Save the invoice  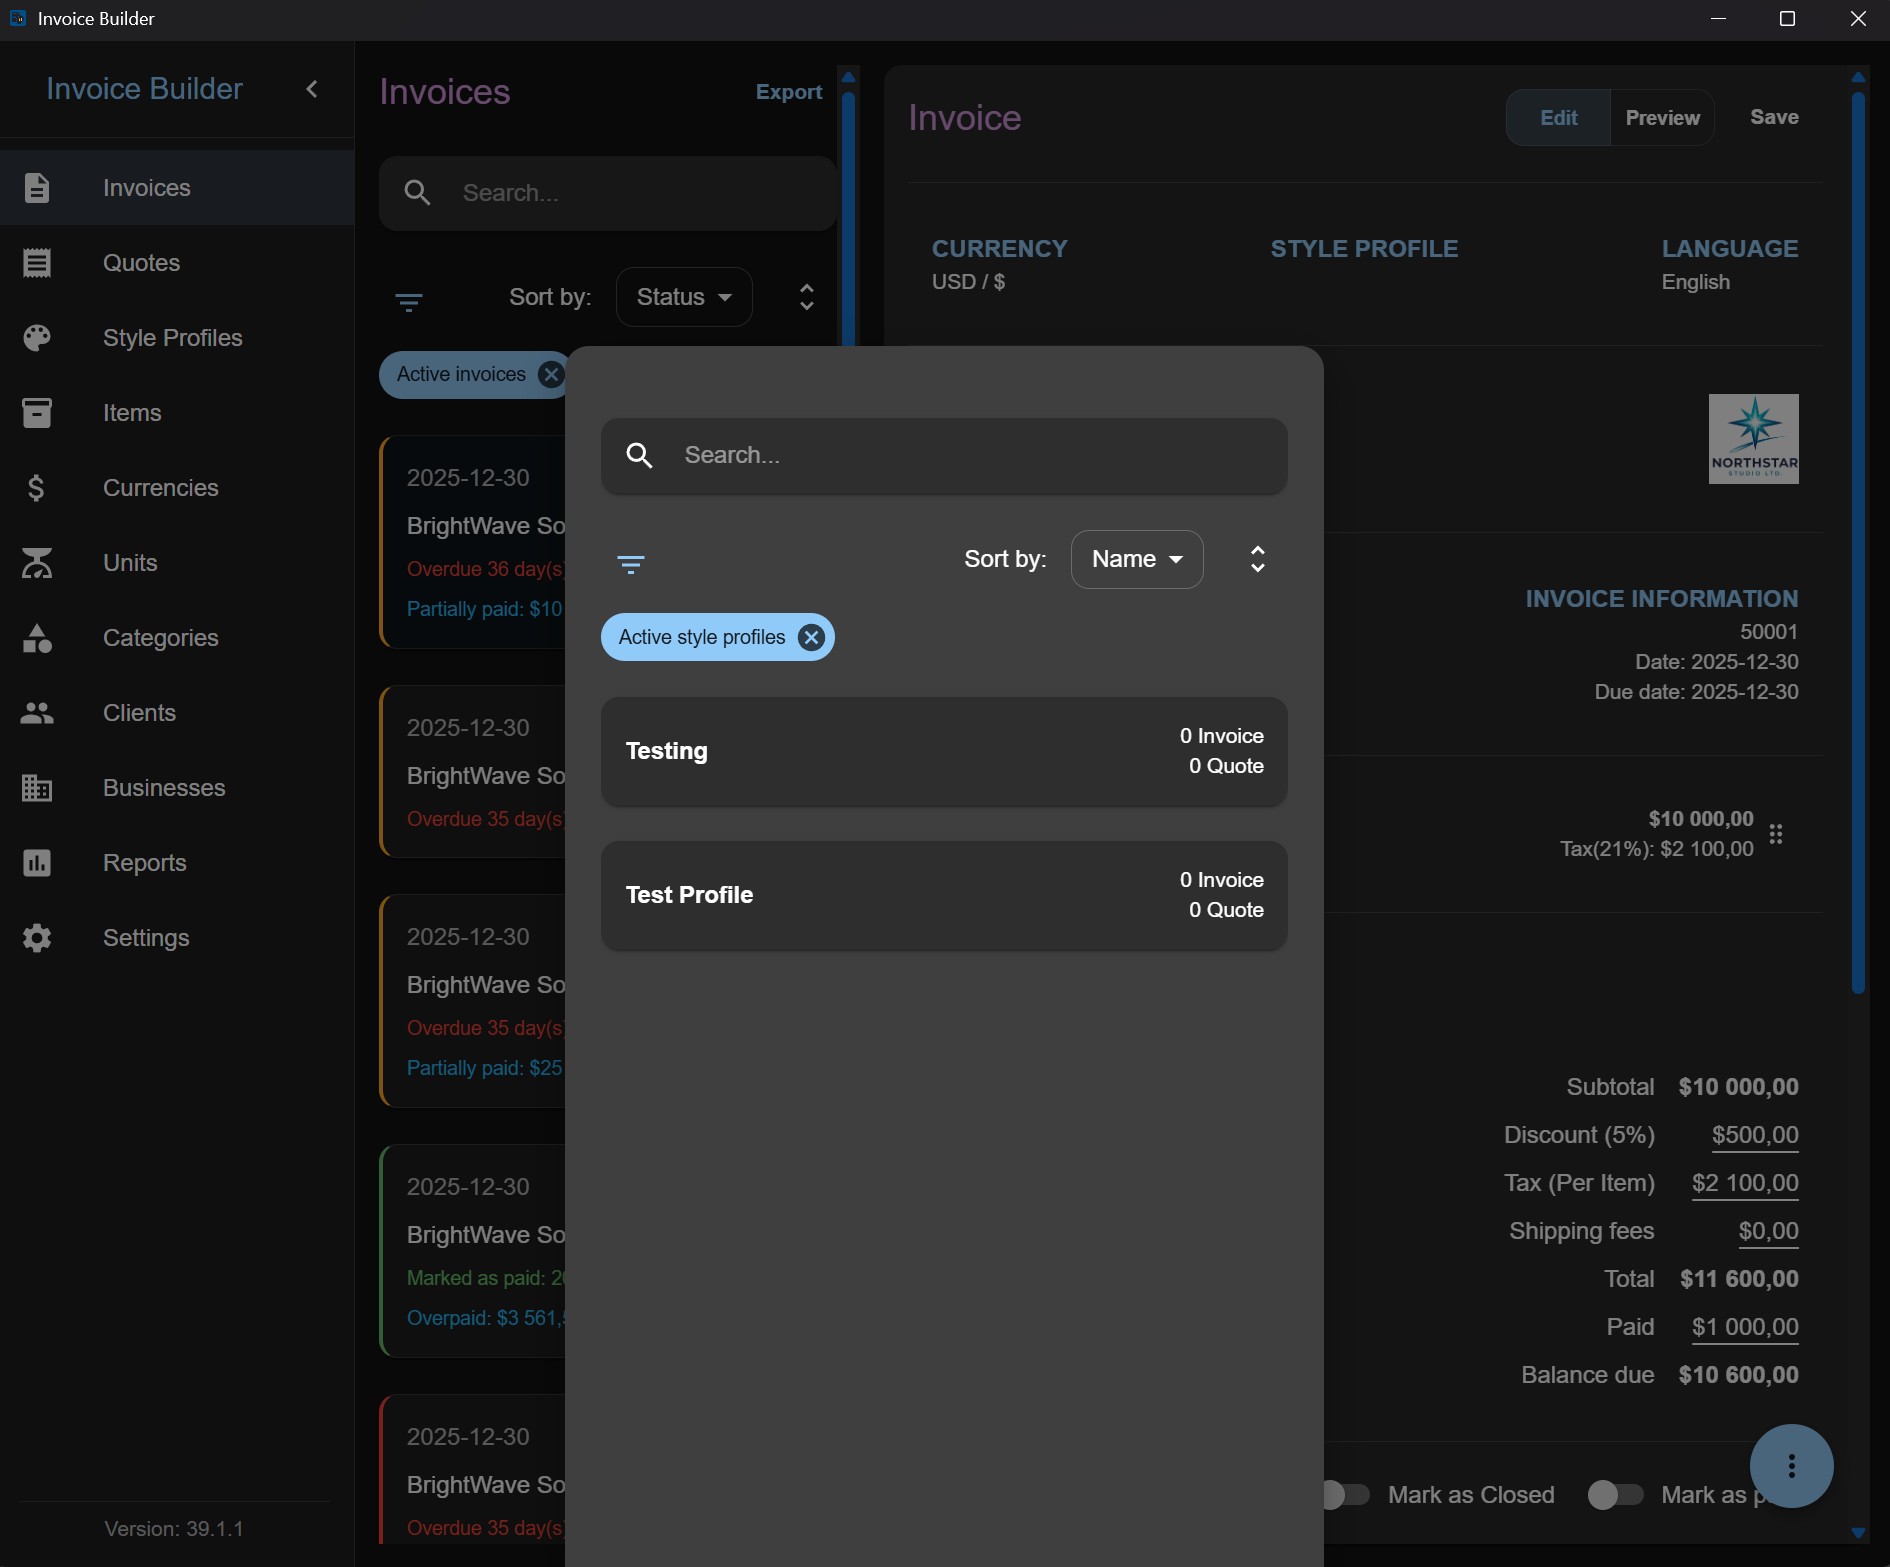coord(1774,117)
